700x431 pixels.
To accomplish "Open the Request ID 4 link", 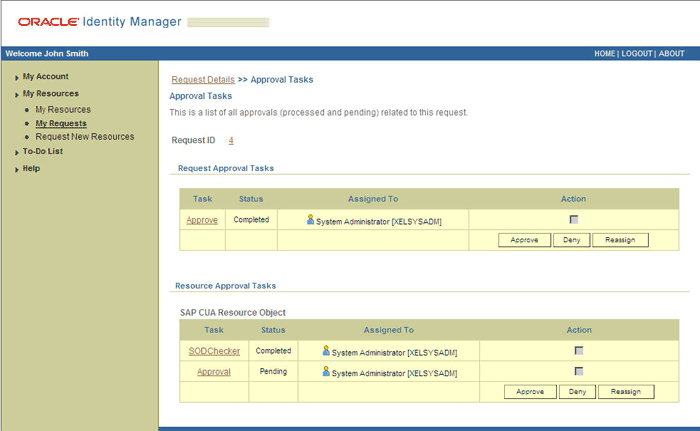I will click(x=231, y=140).
